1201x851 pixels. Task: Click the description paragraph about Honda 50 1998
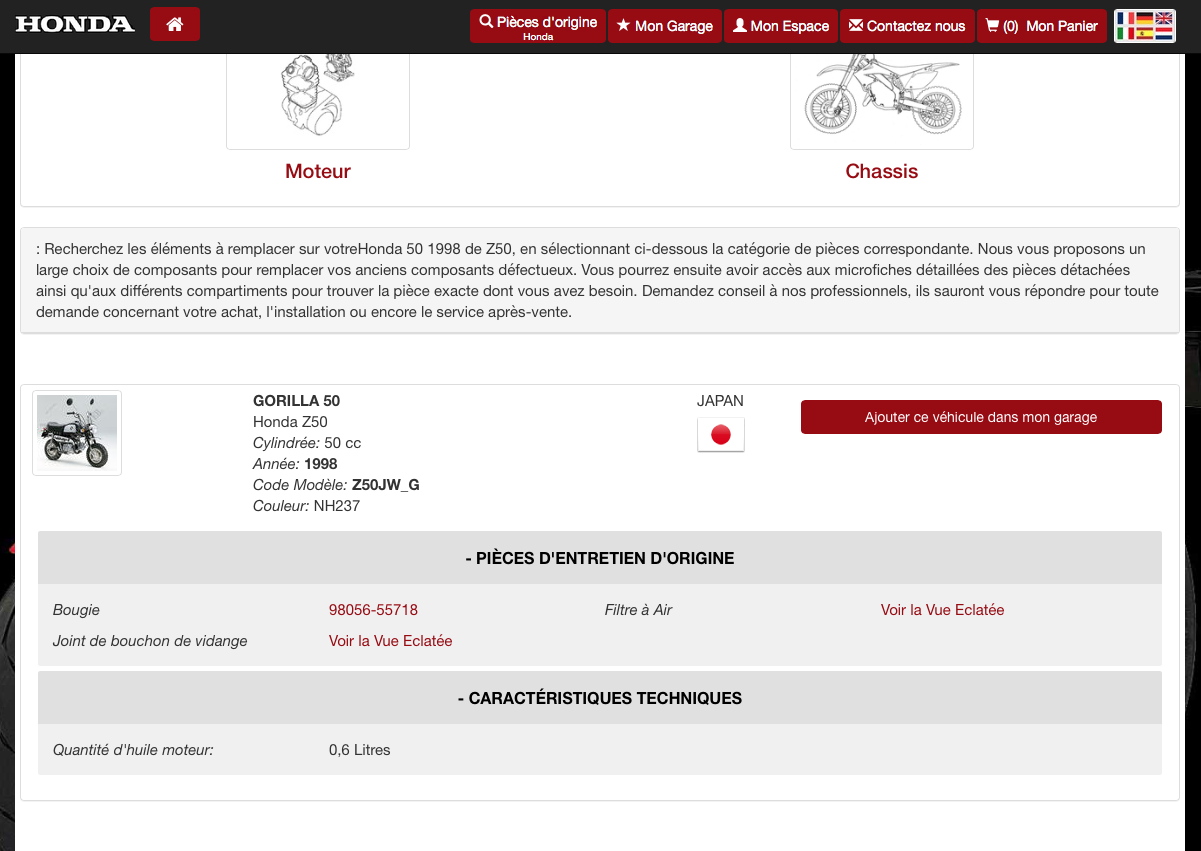pyautogui.click(x=598, y=280)
